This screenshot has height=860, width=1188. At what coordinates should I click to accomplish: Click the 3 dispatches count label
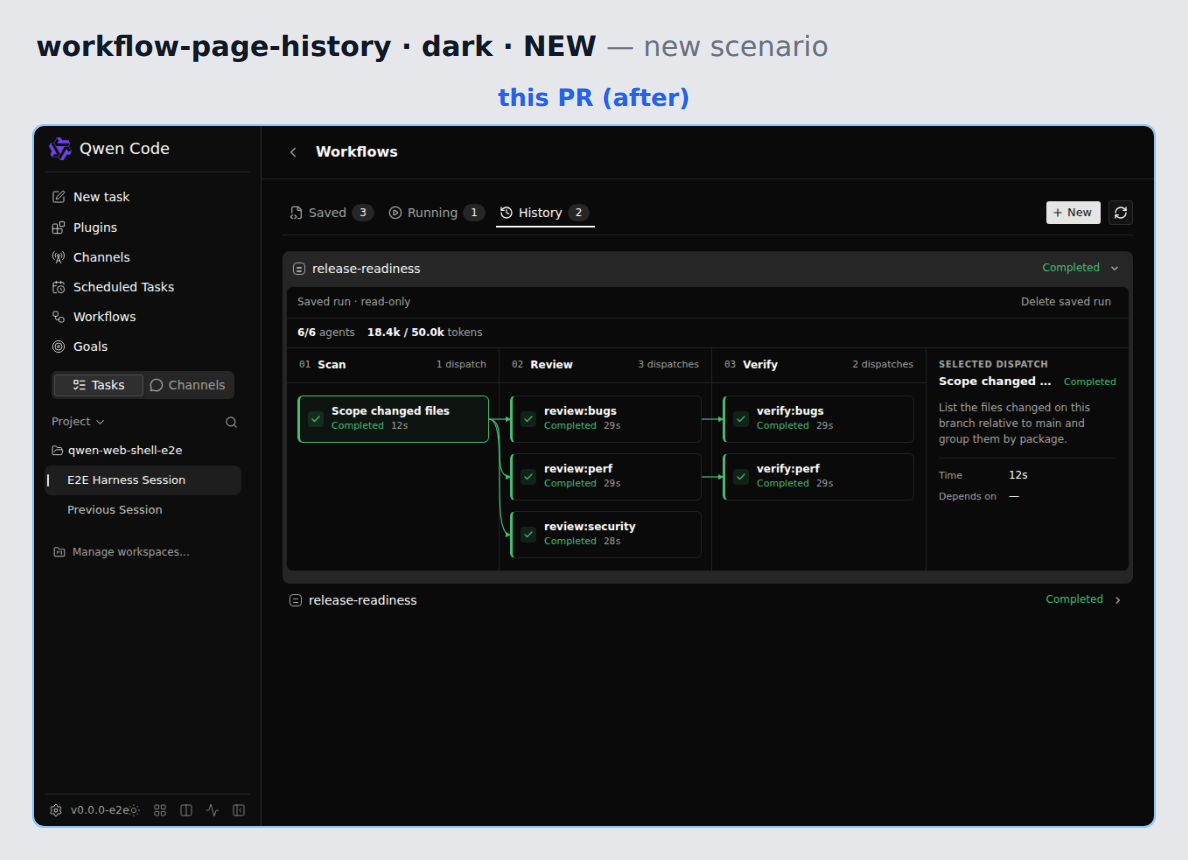tap(668, 364)
